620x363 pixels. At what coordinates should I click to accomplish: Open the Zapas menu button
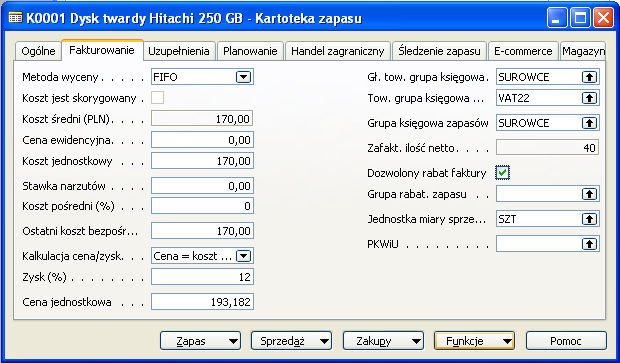point(200,341)
